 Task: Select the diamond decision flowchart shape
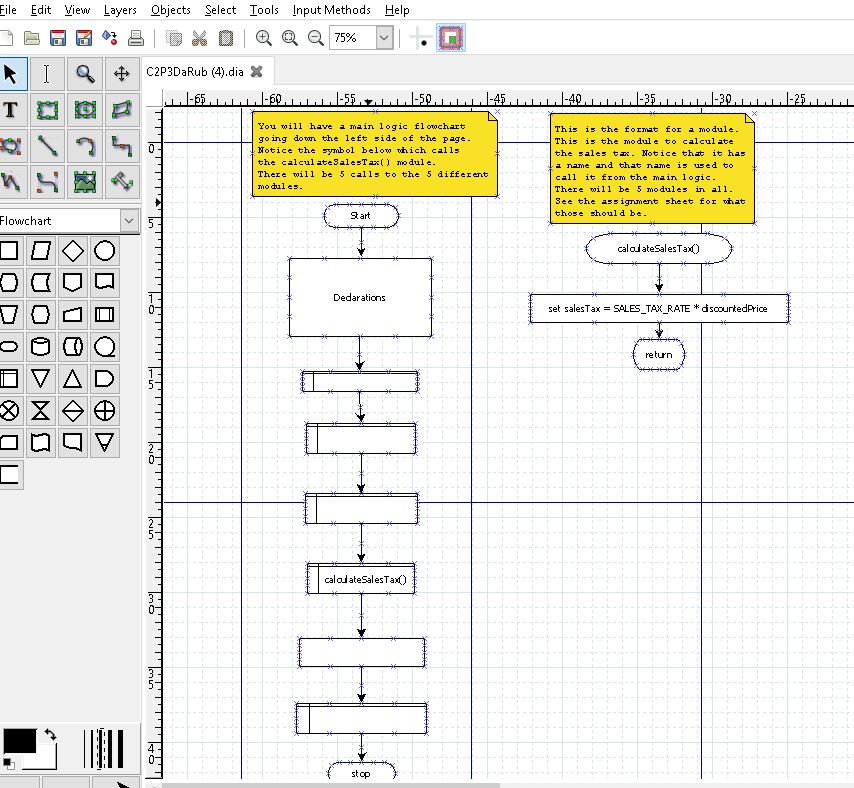point(72,251)
